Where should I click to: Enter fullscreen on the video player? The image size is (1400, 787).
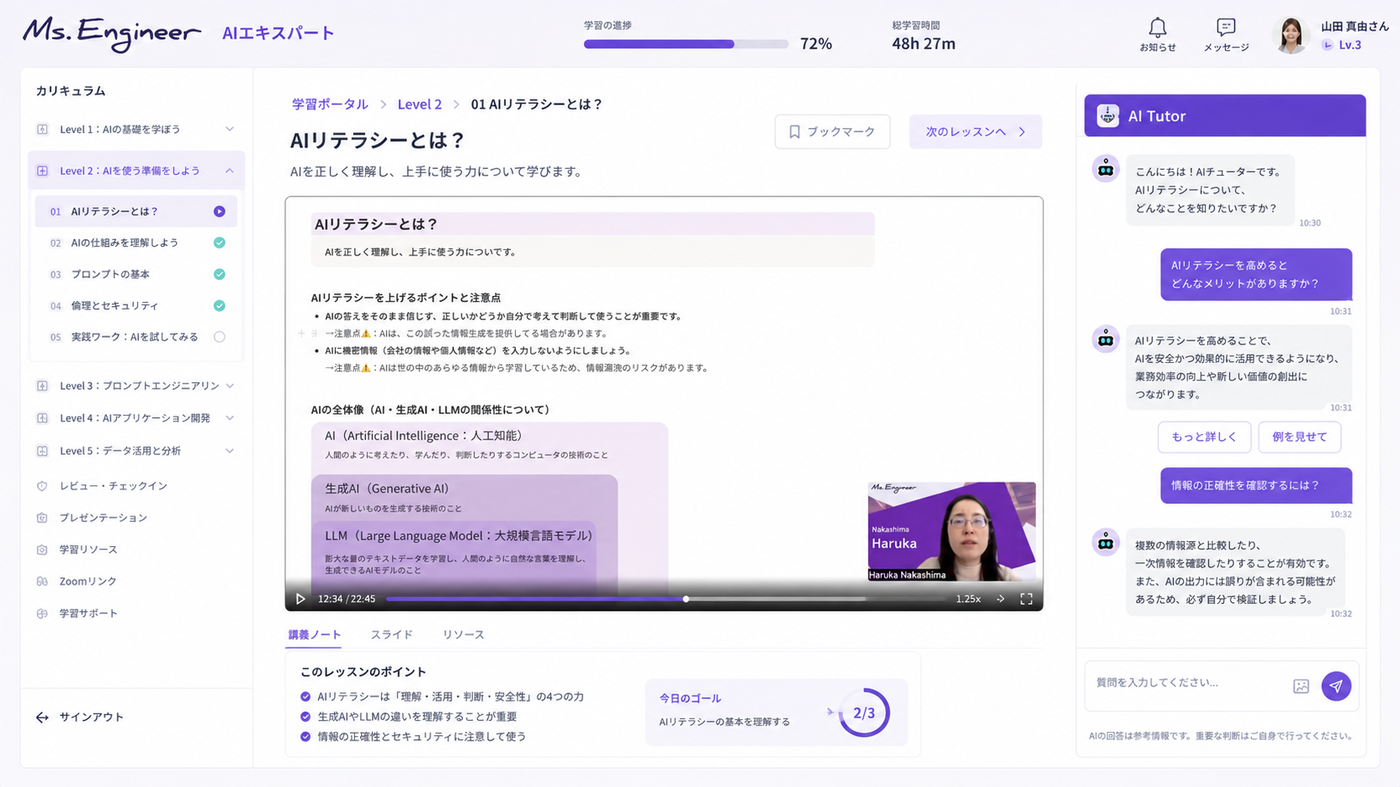coord(1026,599)
